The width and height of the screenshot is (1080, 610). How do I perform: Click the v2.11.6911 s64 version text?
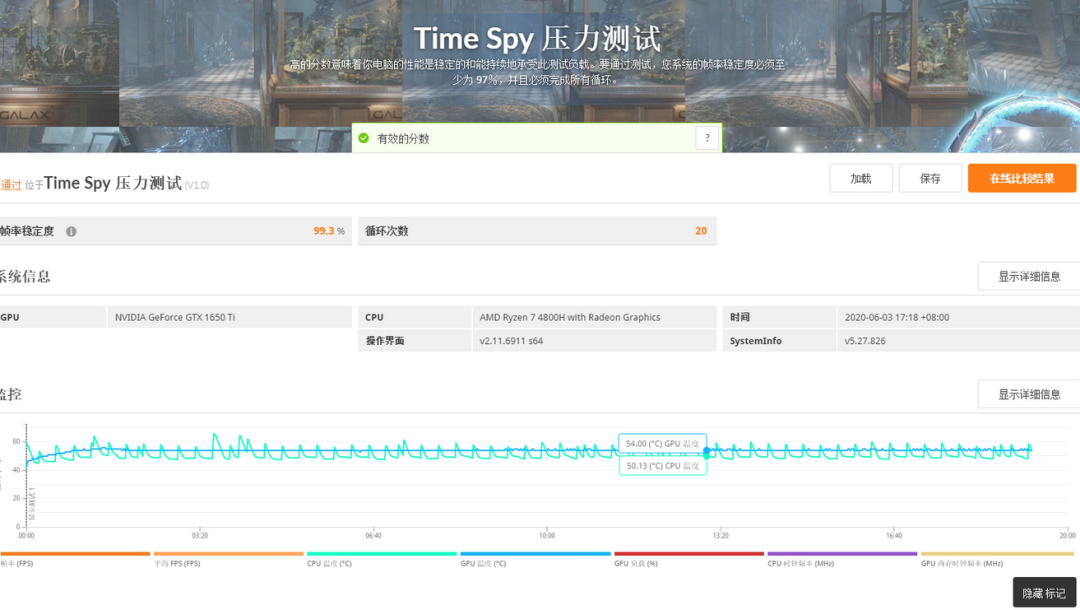511,341
